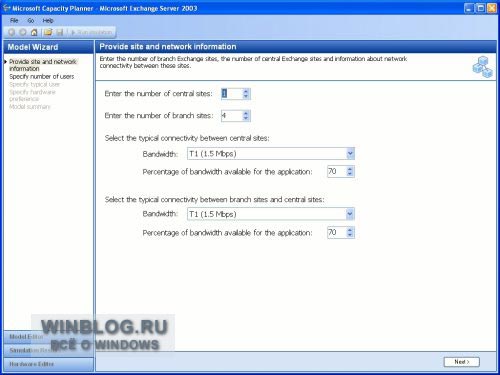Click the central sites number field

point(232,94)
